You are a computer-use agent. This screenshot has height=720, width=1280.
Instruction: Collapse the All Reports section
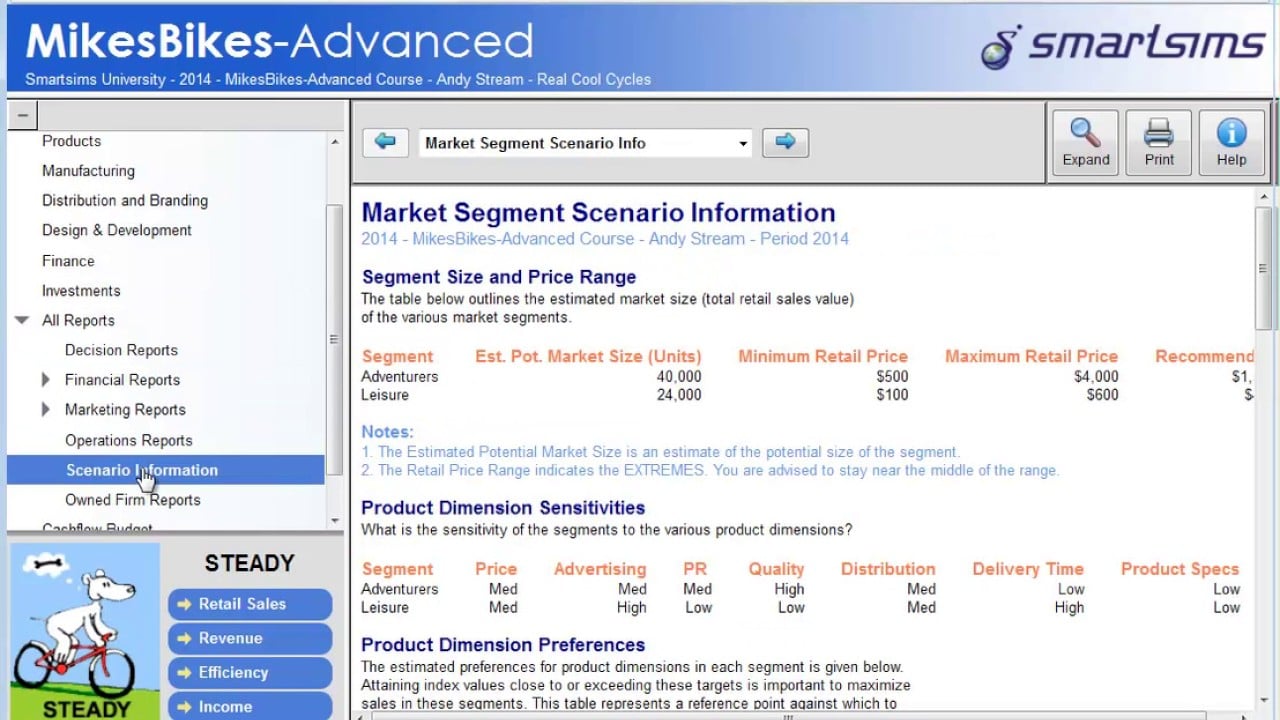(22, 321)
